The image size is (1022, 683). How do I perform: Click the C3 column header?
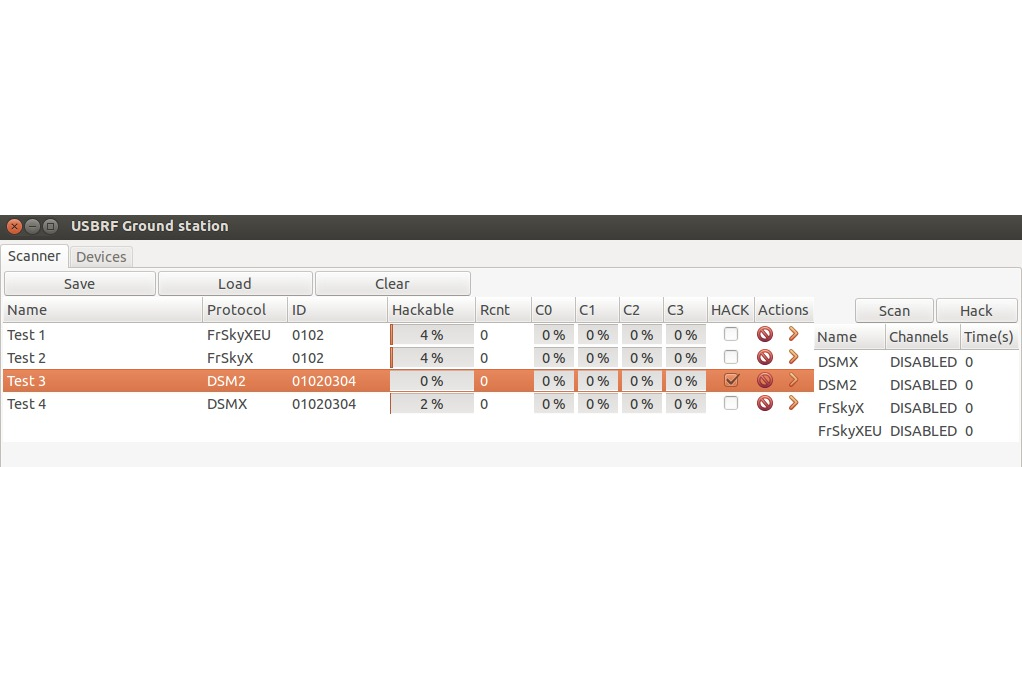tap(686, 310)
